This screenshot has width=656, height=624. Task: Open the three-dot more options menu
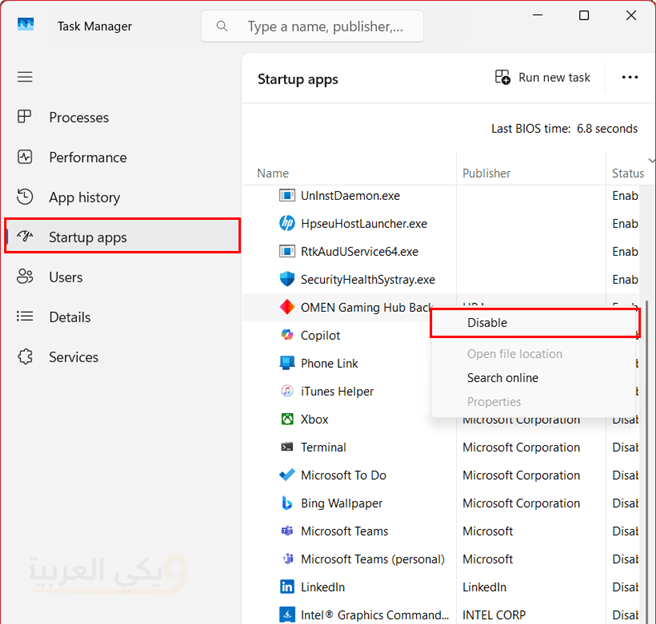630,77
